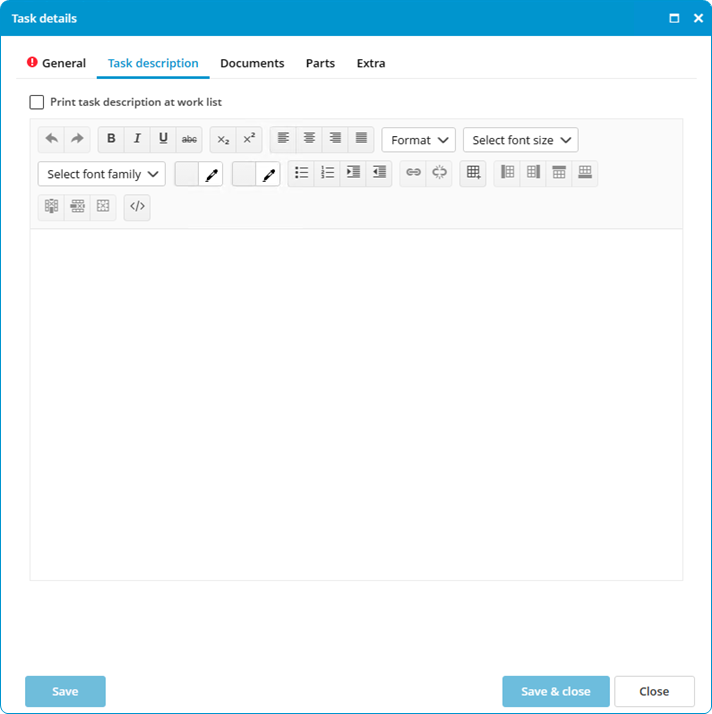
Task: Align text left
Action: click(283, 139)
